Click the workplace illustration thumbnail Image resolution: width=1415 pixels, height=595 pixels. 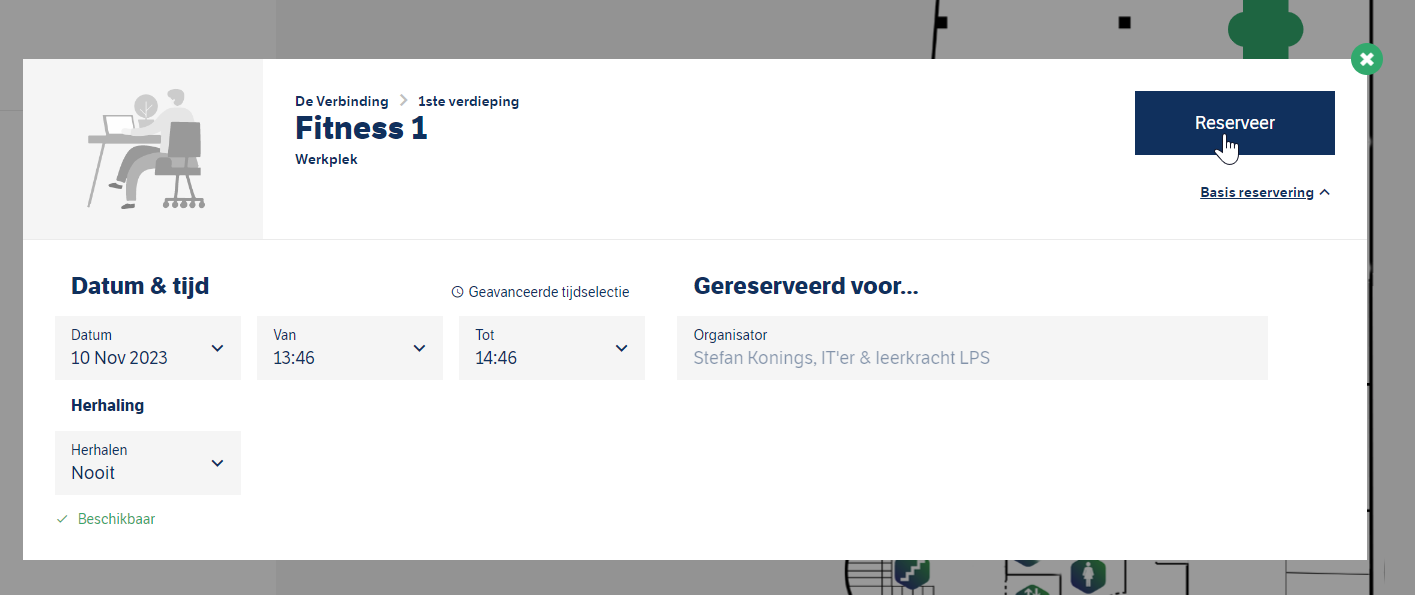143,149
